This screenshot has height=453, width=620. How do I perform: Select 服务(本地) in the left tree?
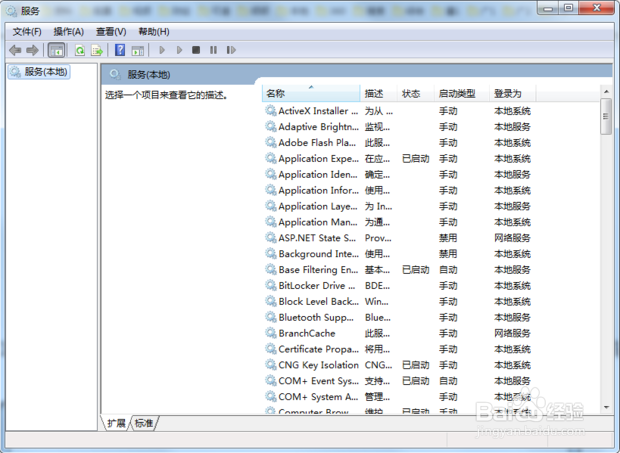coord(39,72)
